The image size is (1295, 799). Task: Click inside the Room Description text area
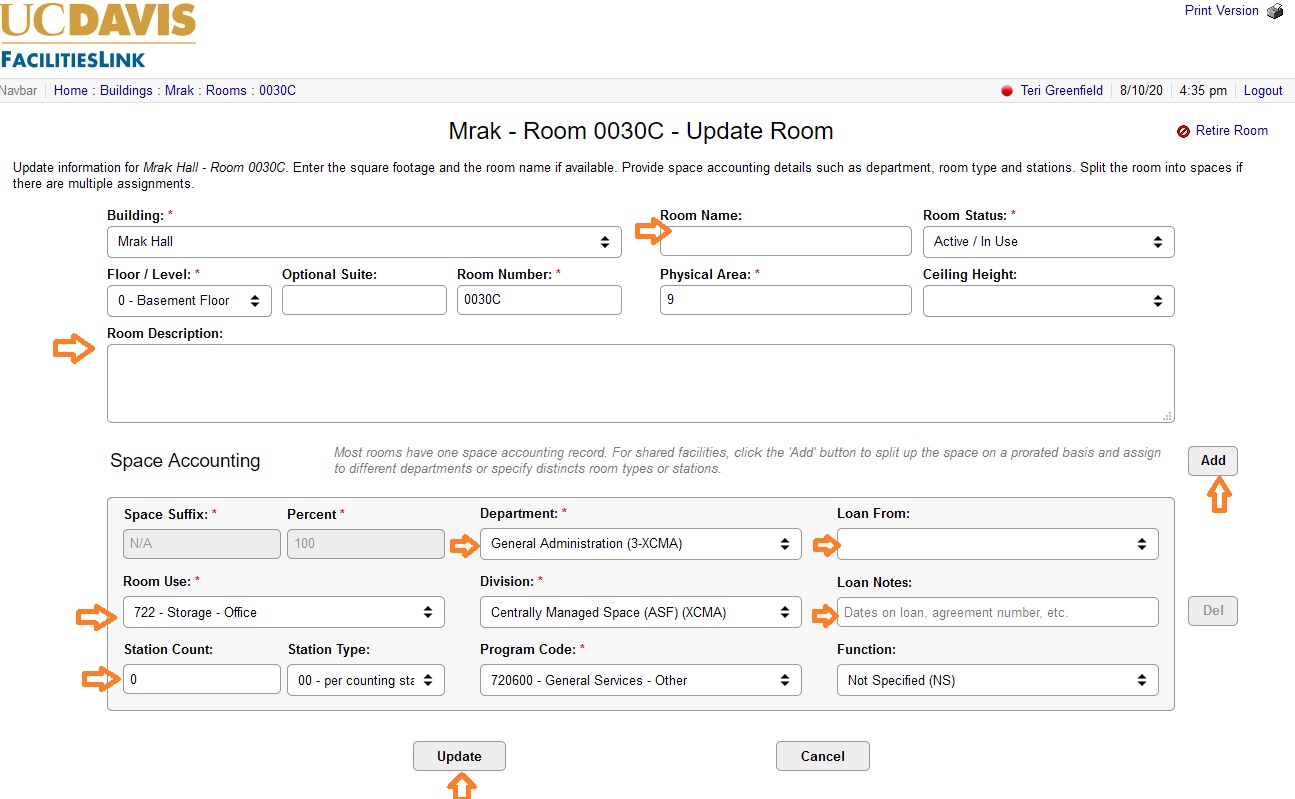640,381
